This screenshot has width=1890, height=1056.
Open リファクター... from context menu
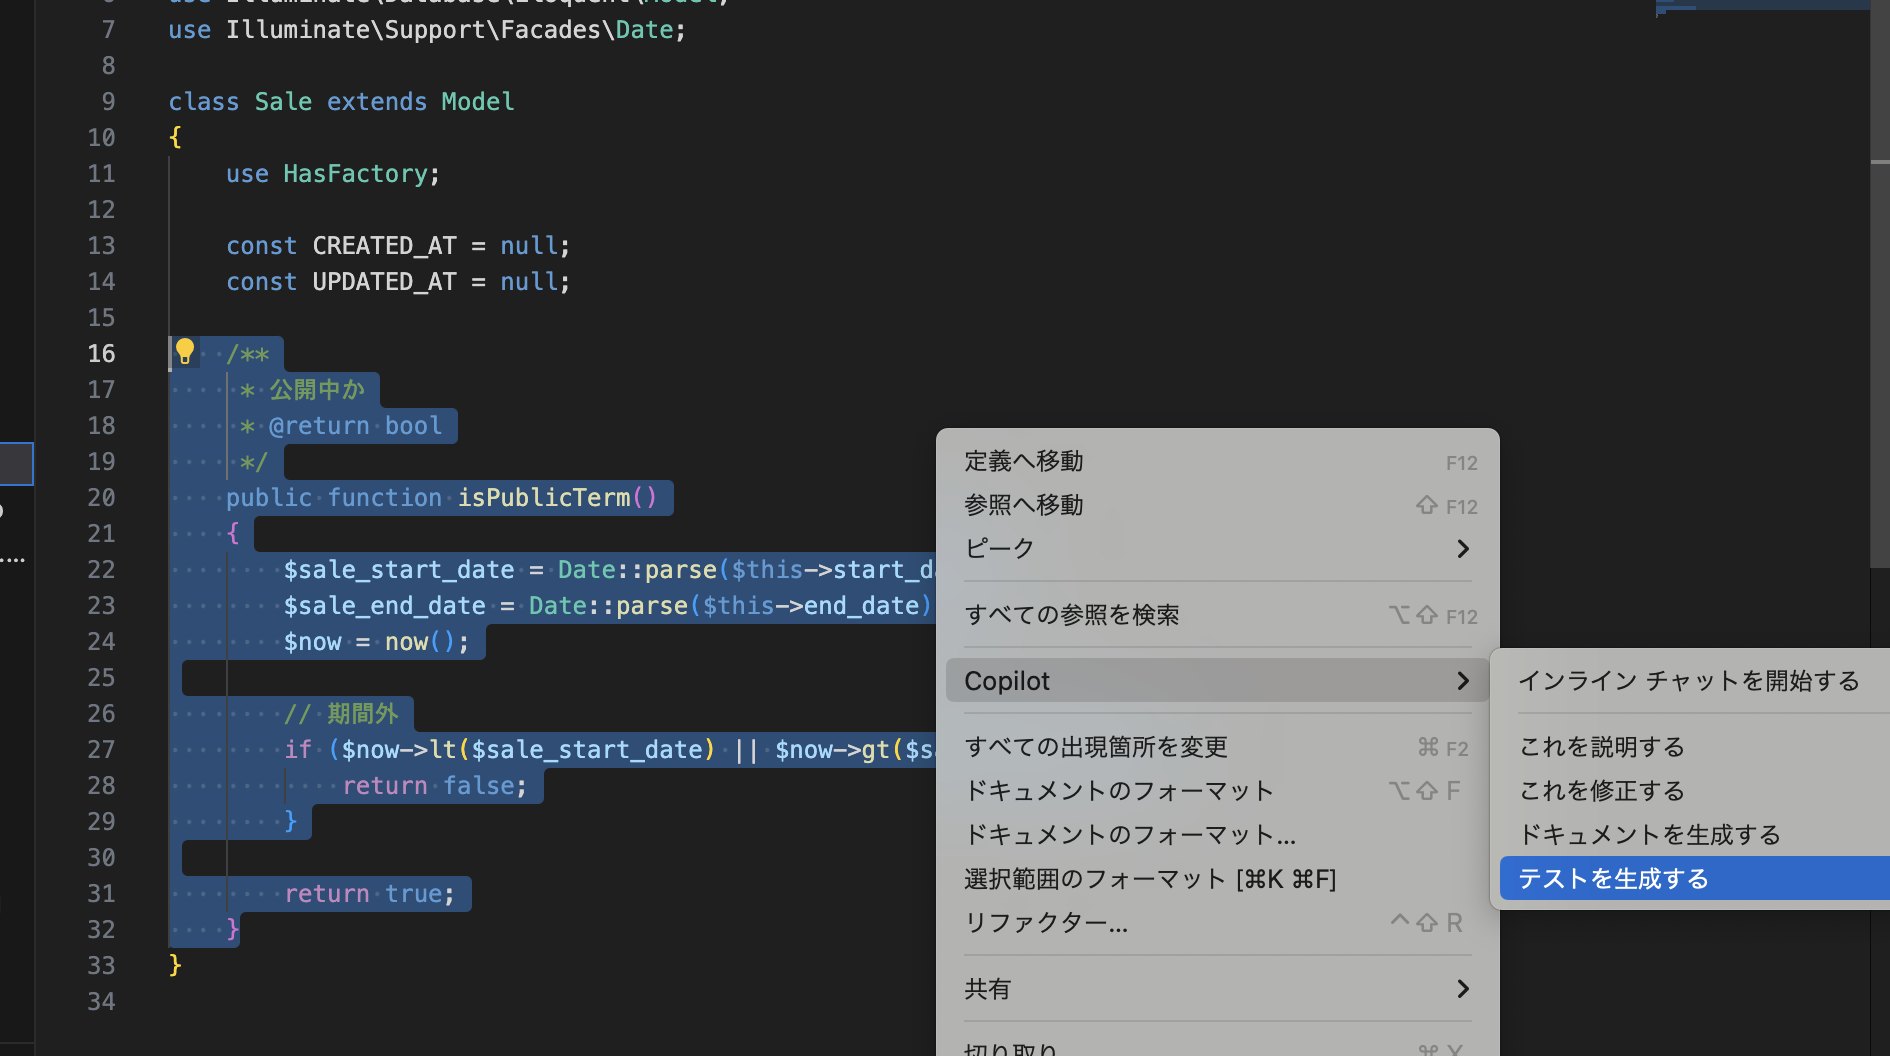click(1046, 923)
